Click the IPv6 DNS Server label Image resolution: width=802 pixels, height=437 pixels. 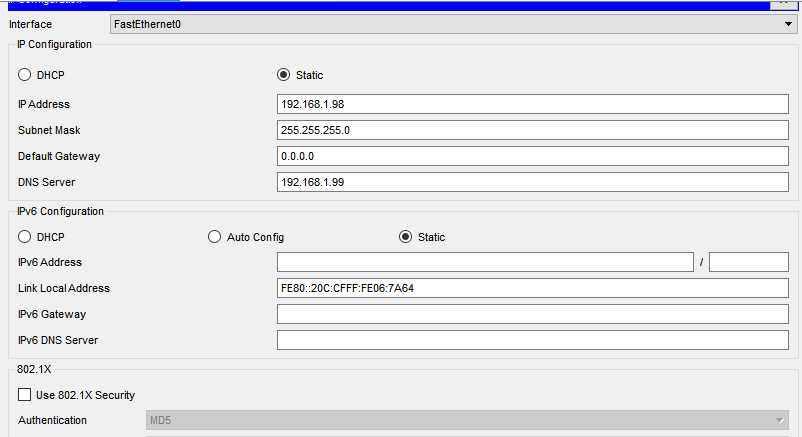pyautogui.click(x=58, y=340)
